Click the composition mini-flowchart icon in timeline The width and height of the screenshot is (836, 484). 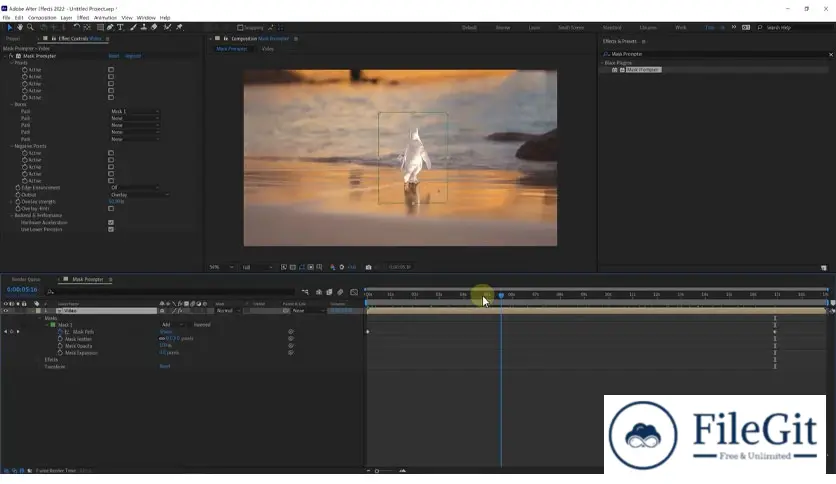pos(305,292)
